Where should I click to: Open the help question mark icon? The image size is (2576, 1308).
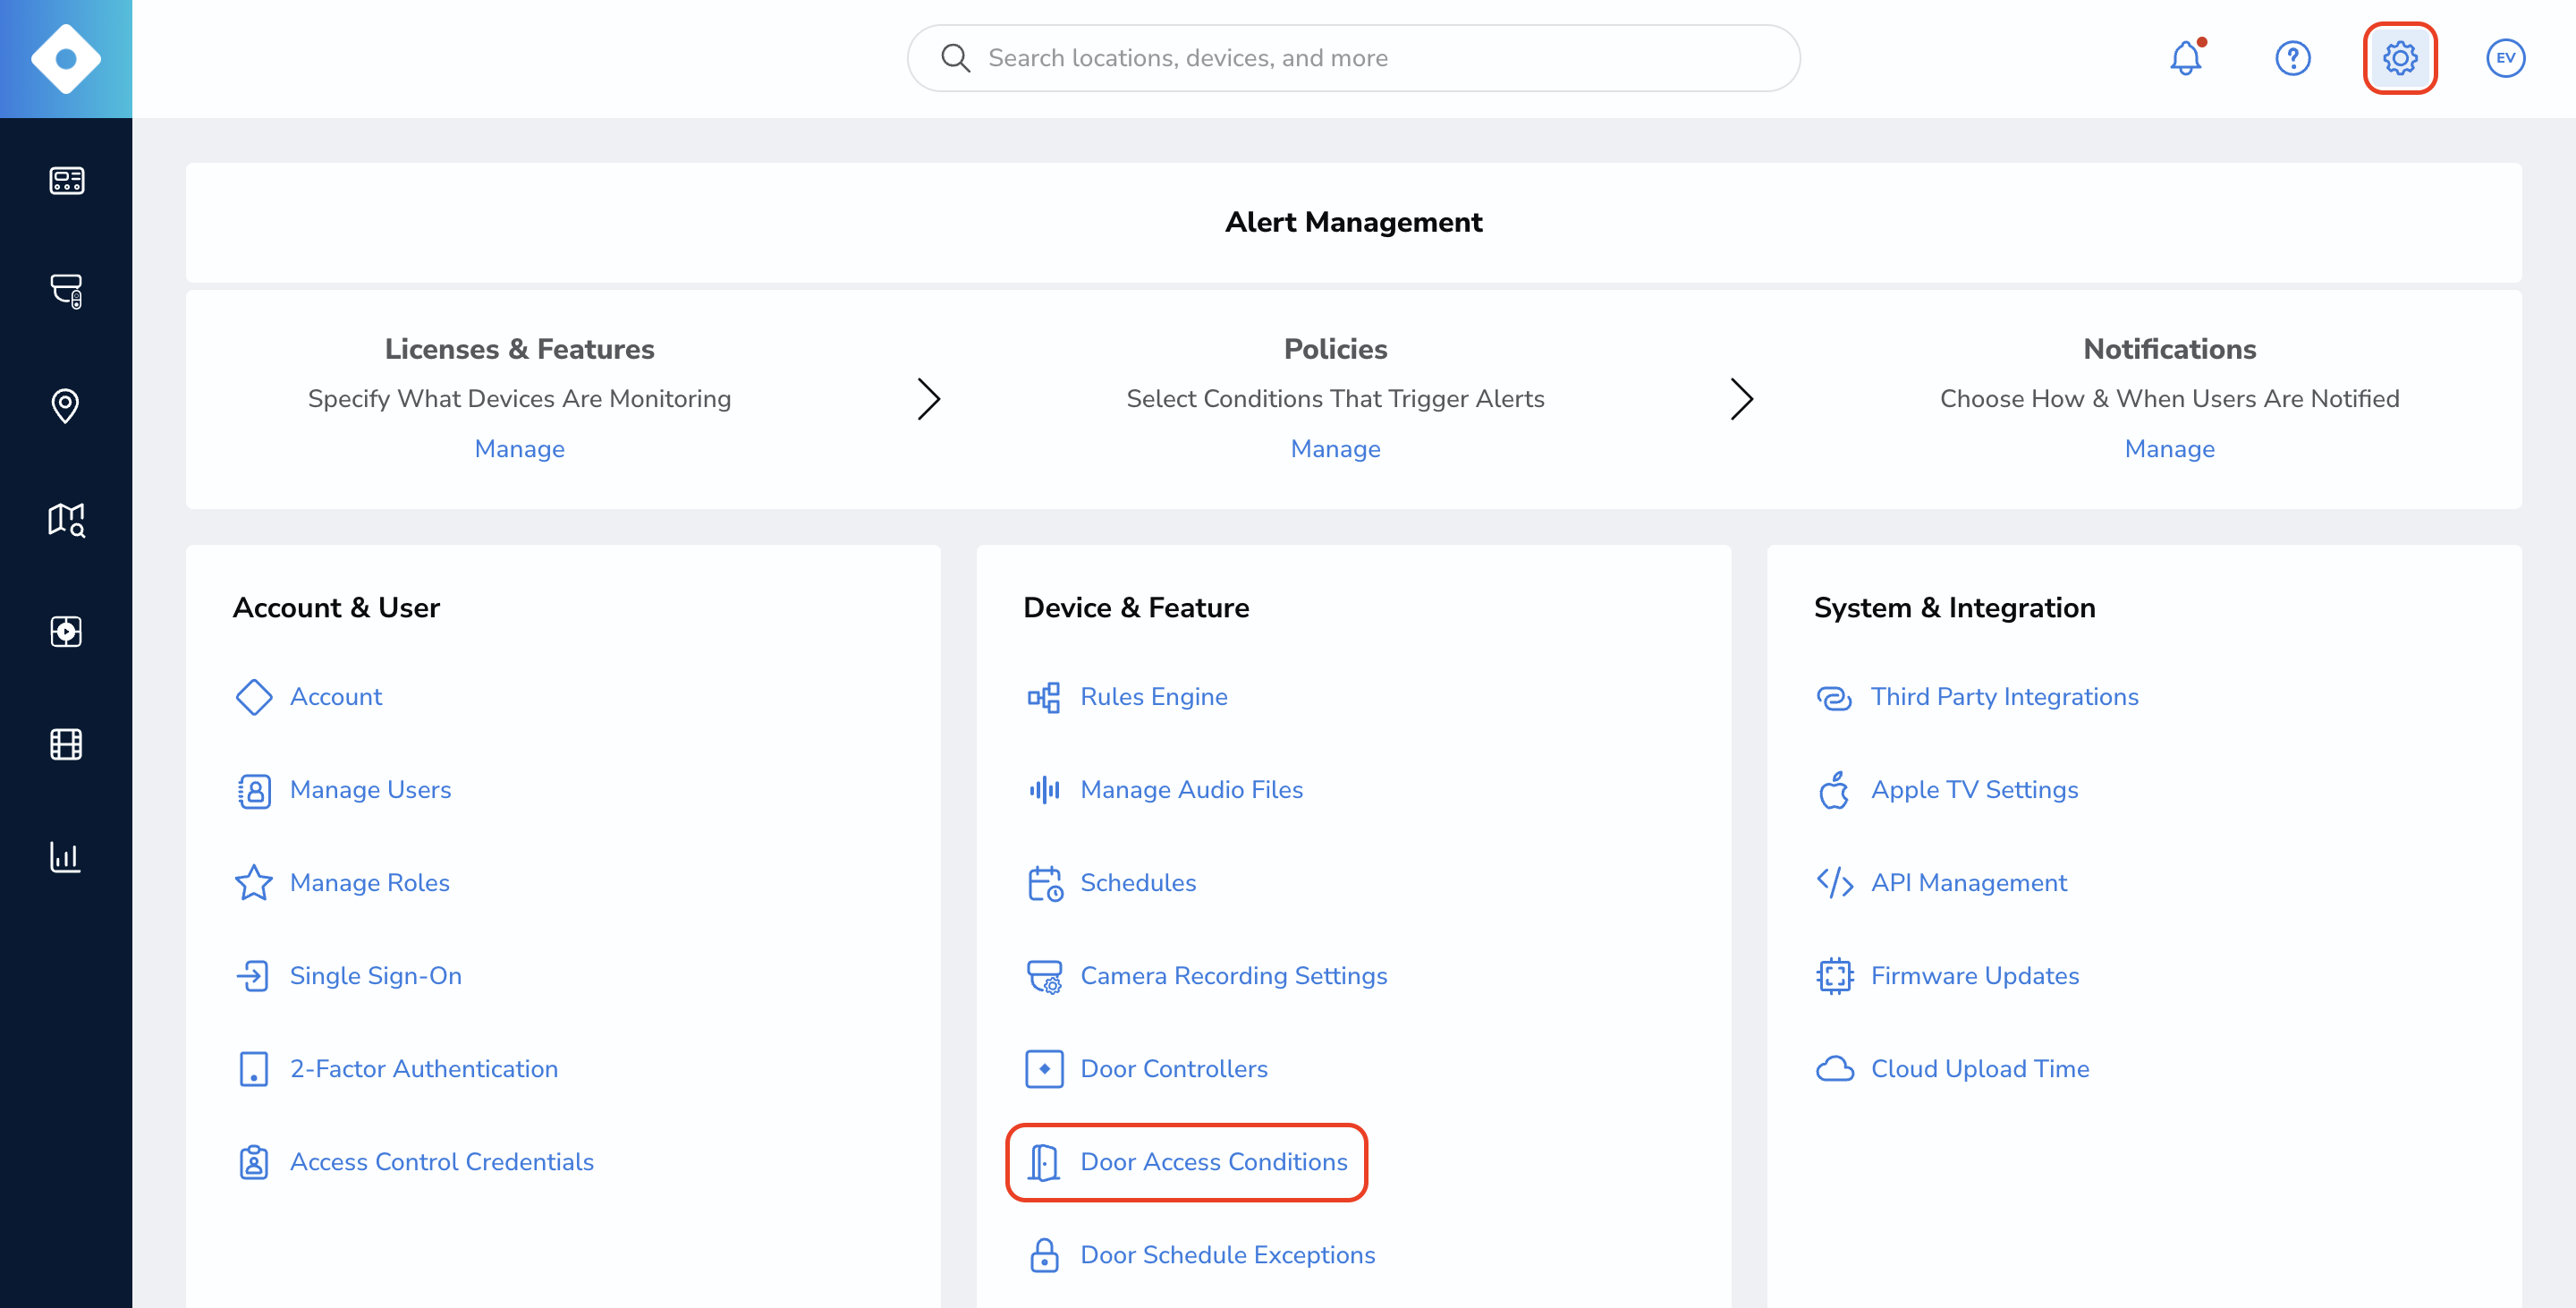pyautogui.click(x=2293, y=57)
